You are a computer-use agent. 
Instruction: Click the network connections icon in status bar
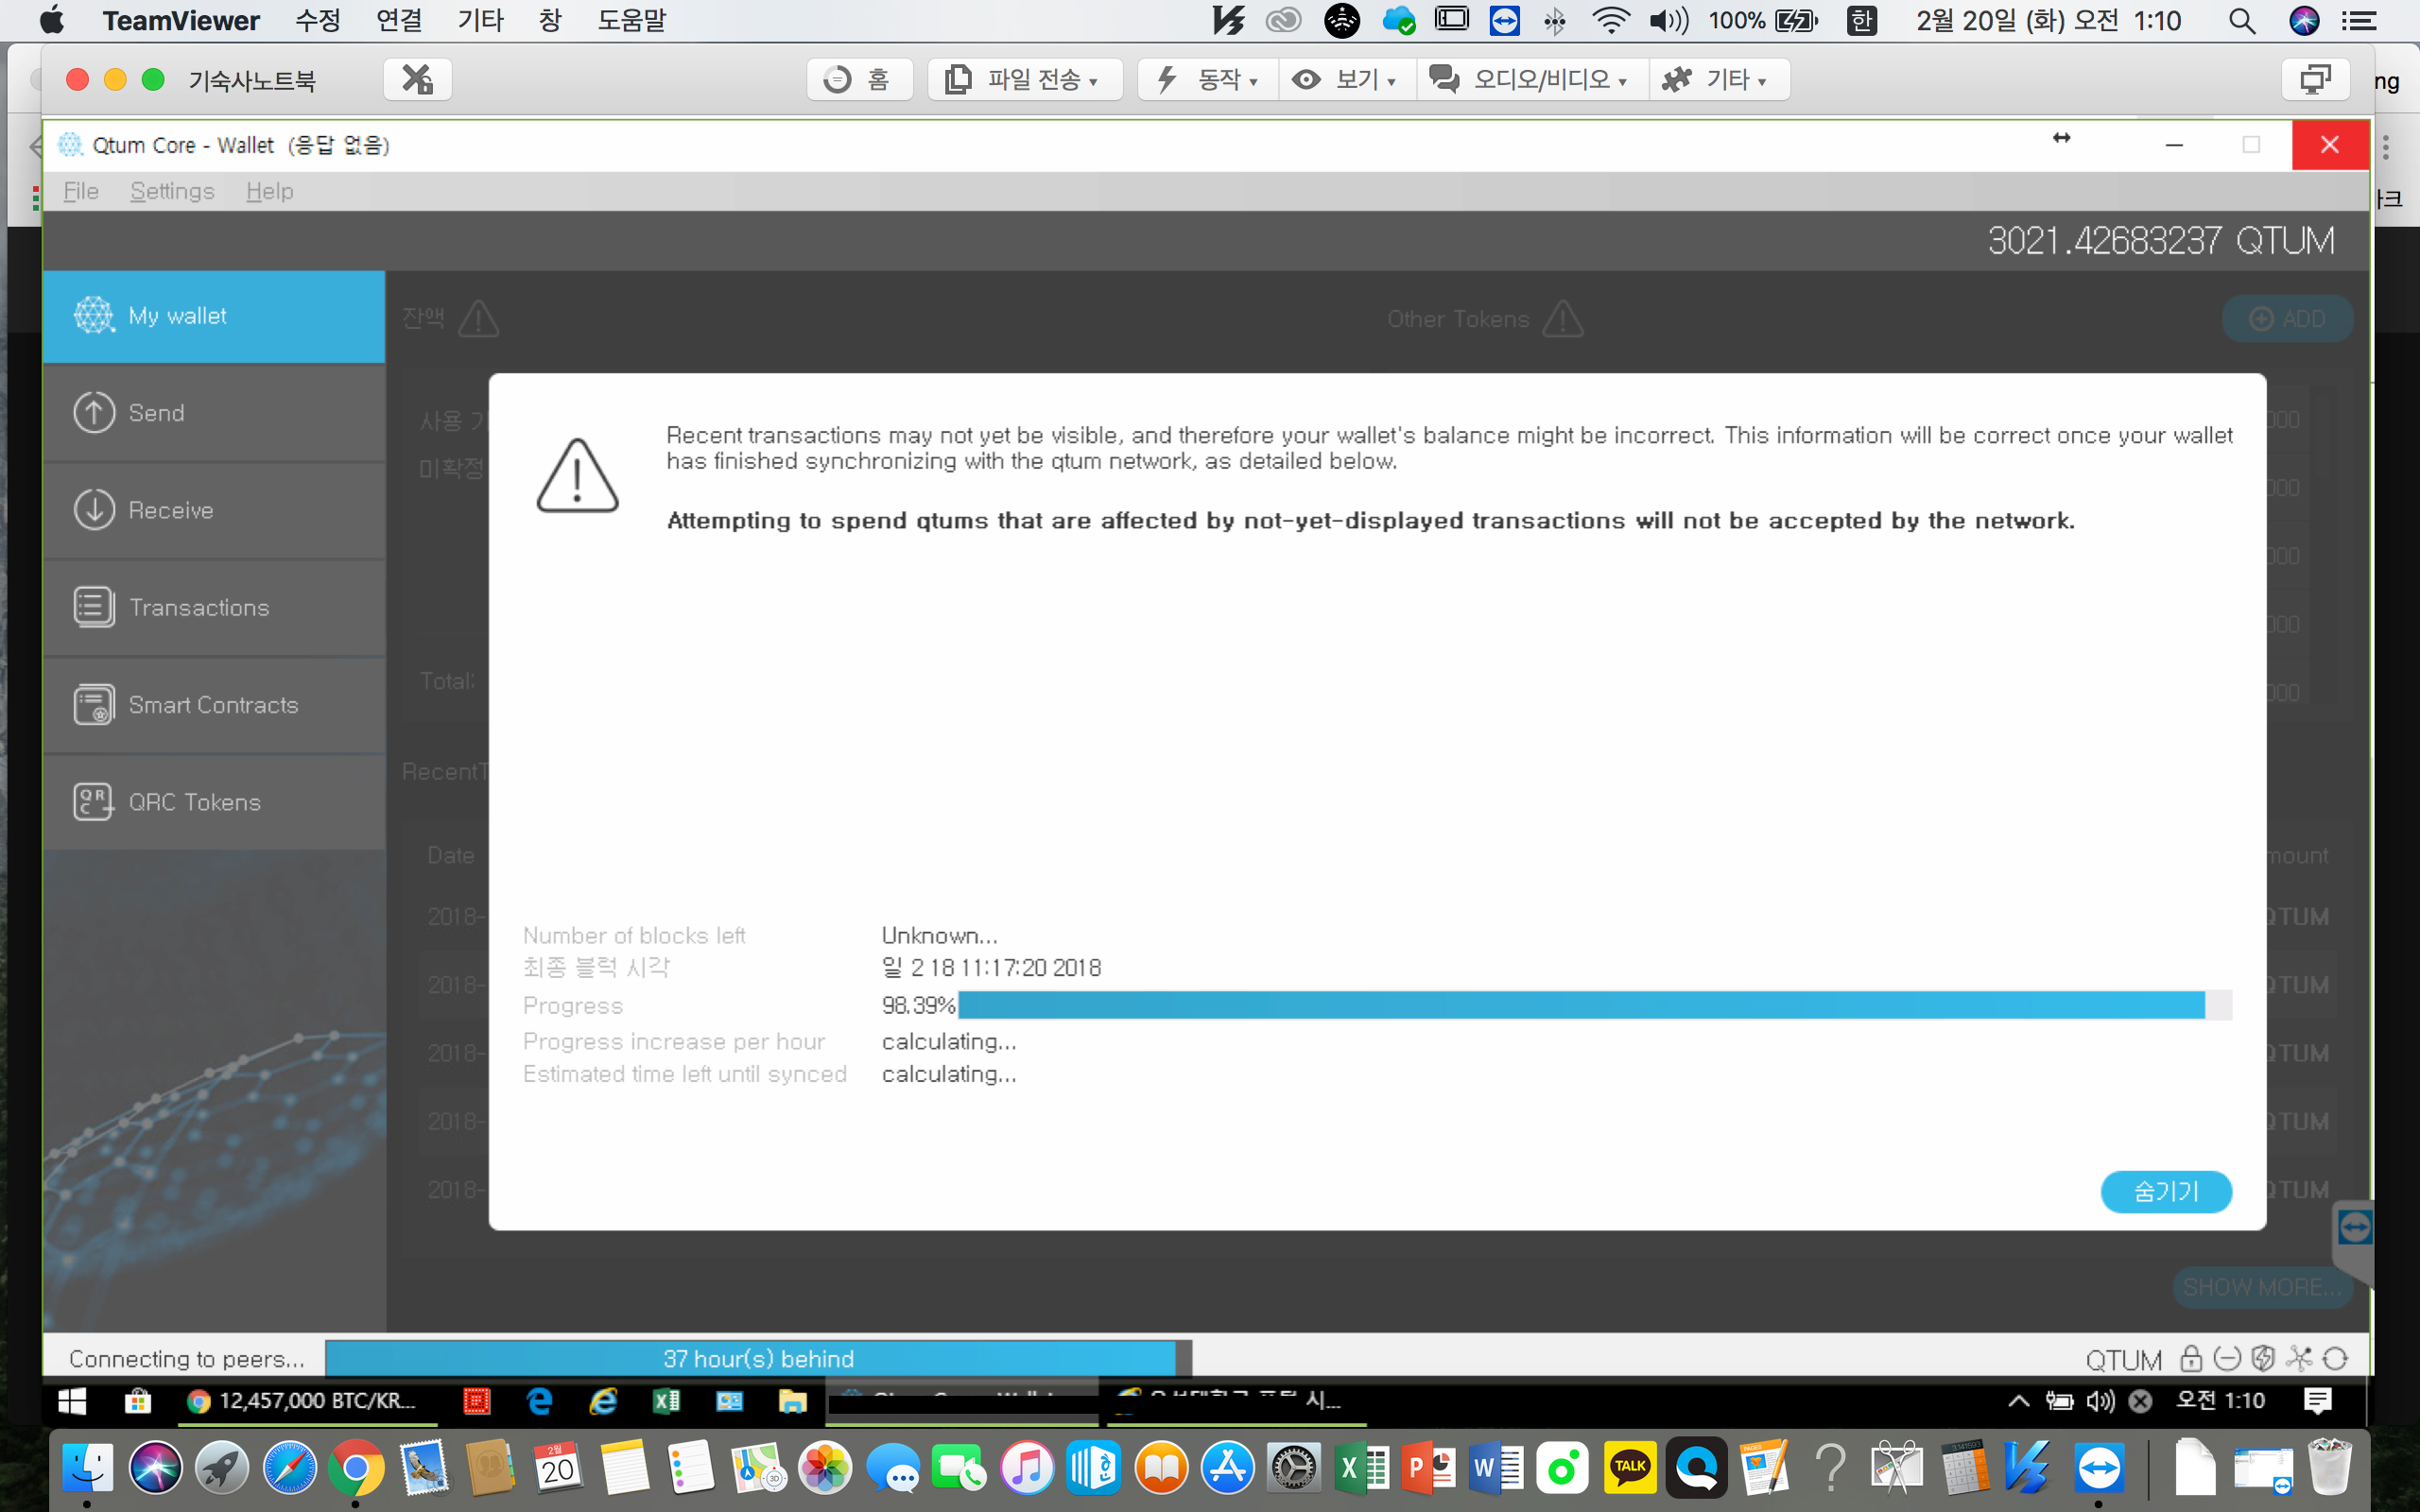coord(2299,1358)
